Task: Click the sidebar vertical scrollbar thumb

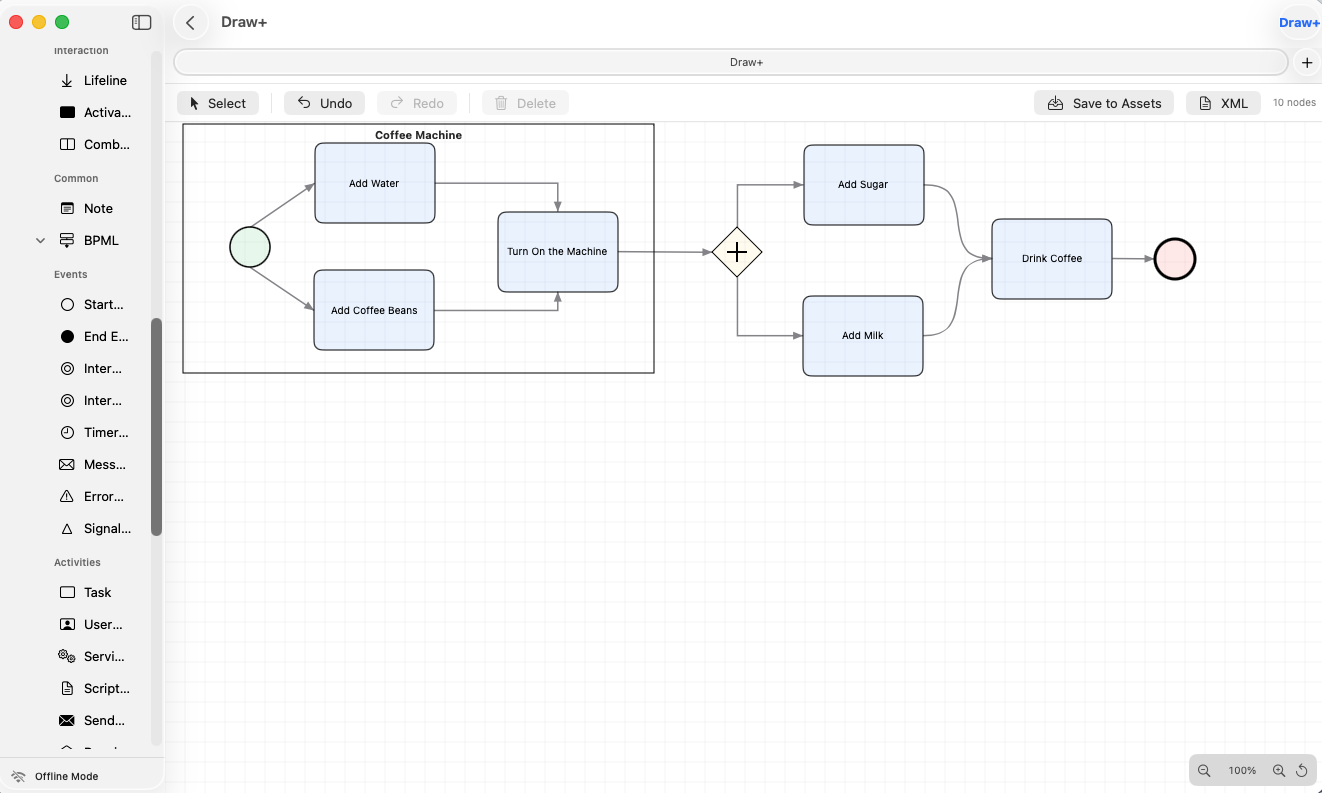Action: point(156,427)
